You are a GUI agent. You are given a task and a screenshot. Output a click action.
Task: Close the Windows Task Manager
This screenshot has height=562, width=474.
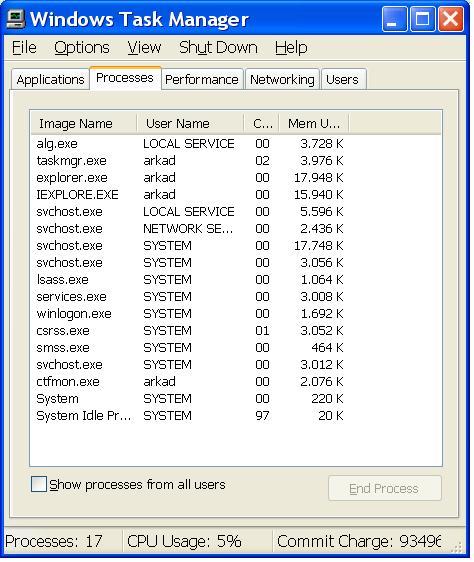tap(451, 19)
